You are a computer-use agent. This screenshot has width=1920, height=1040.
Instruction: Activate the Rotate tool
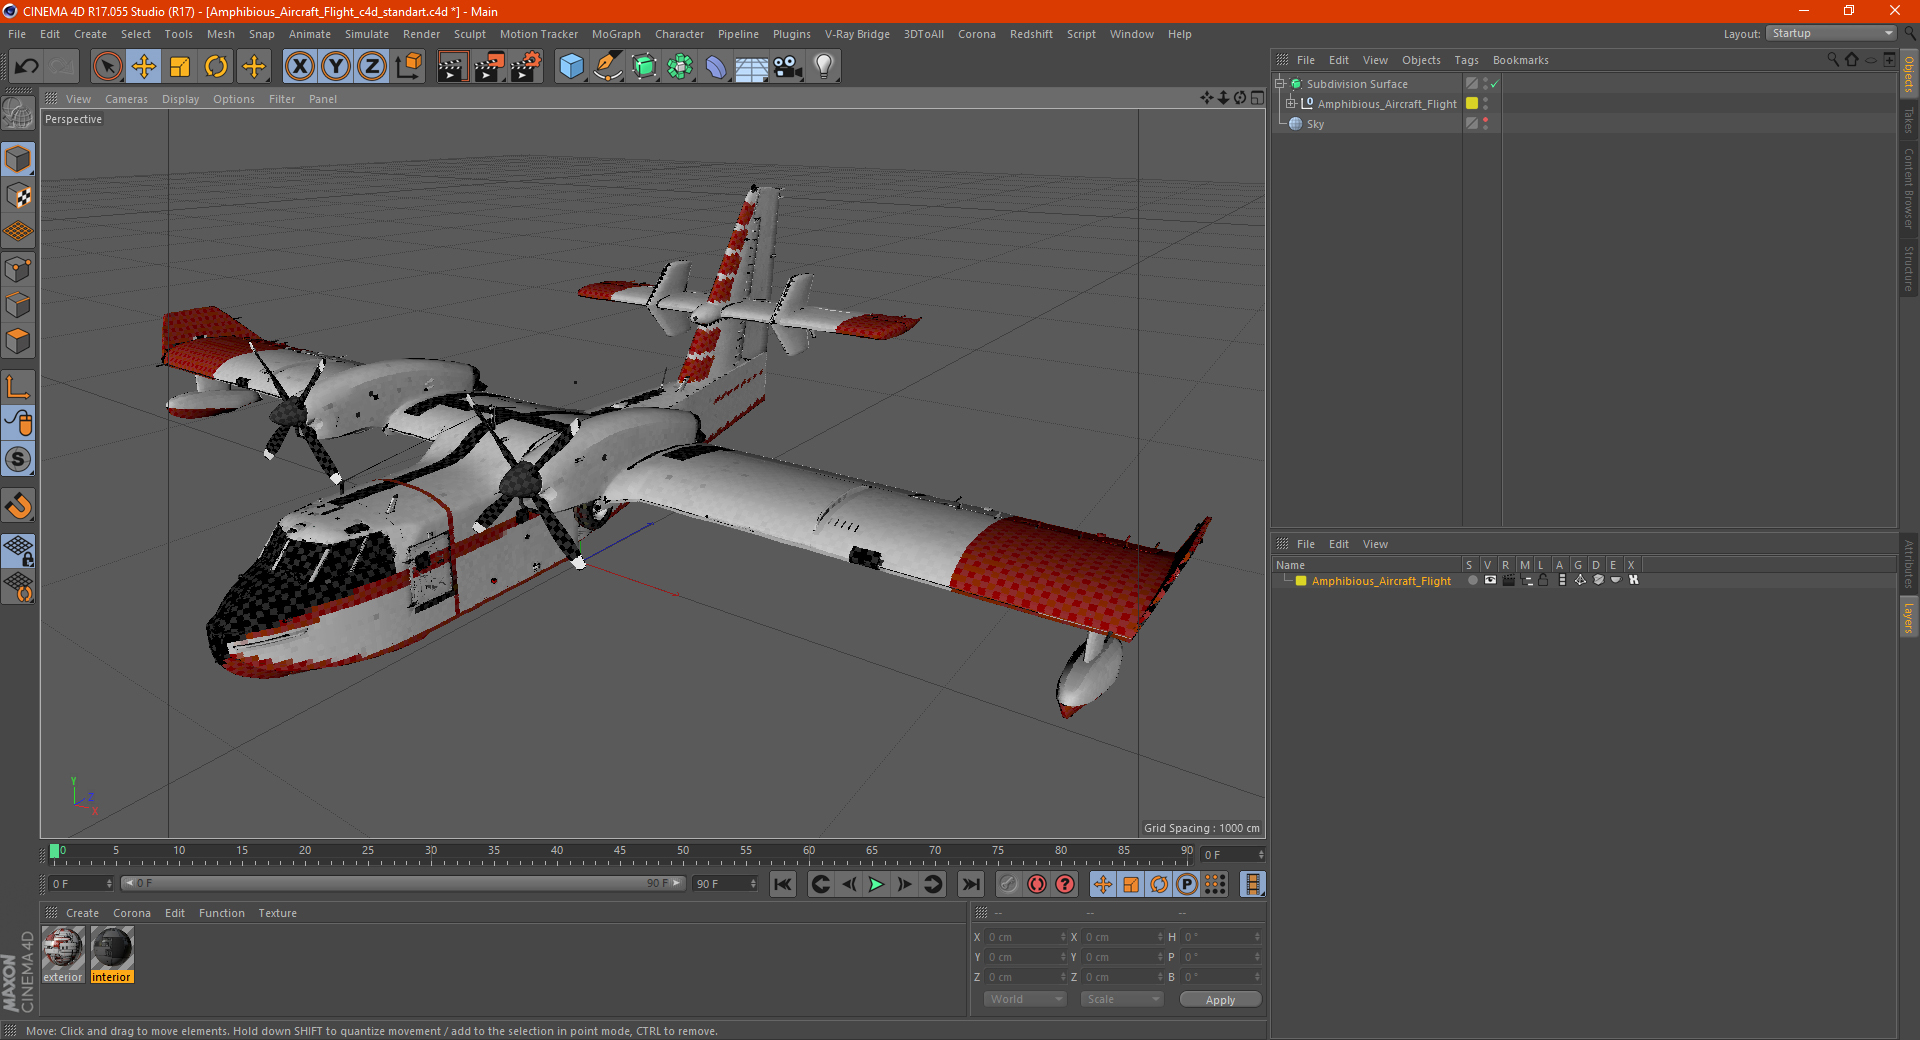pyautogui.click(x=216, y=67)
